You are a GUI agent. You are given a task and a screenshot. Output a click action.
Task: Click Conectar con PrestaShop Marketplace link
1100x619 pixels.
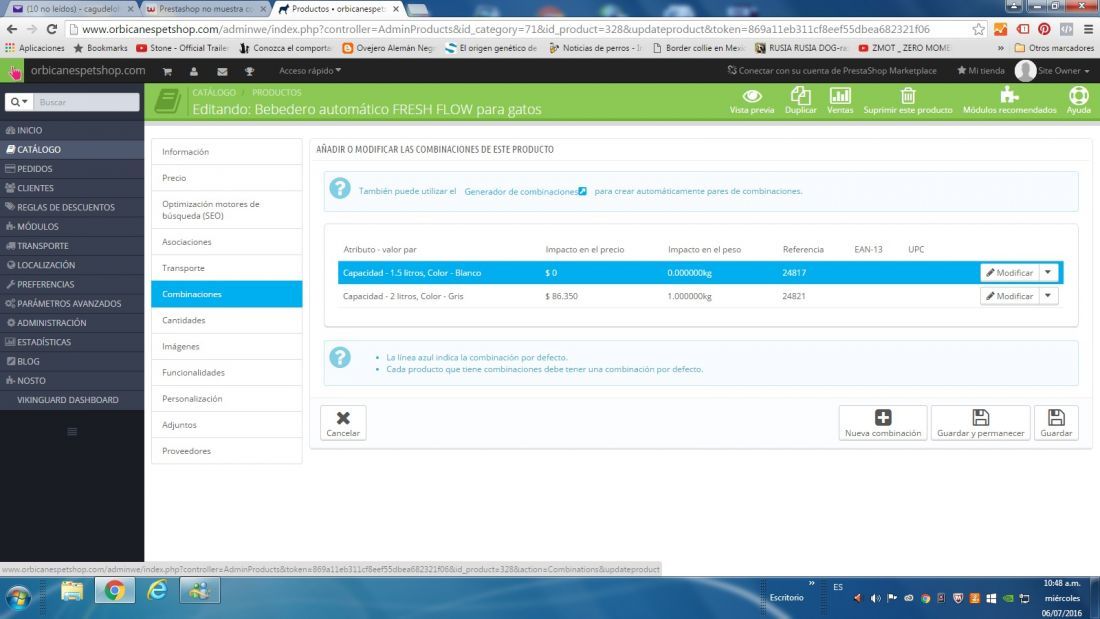(x=832, y=71)
